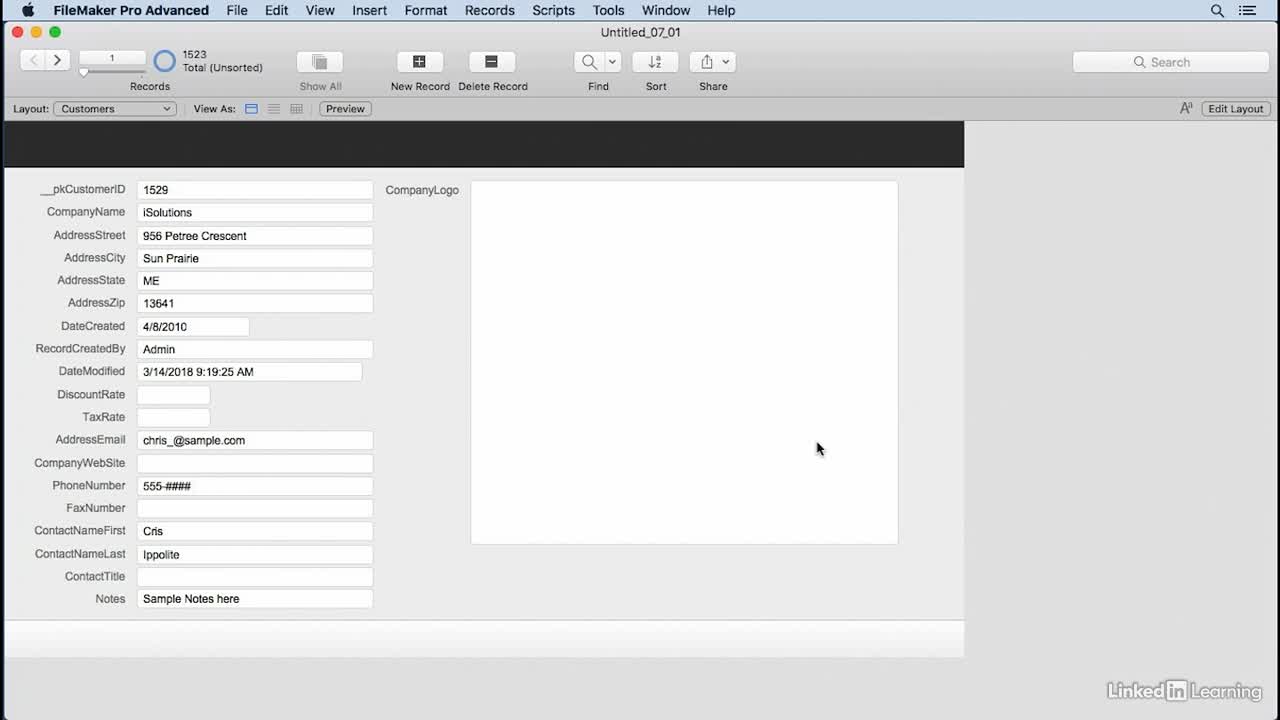
Task: Click the toolbar Search field
Action: pos(1171,62)
